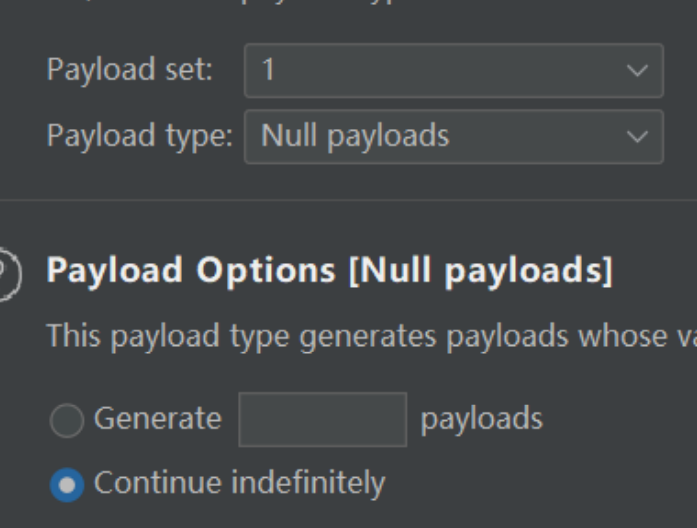Click the blue filled radio indicator
This screenshot has height=528, width=697.
tap(67, 485)
